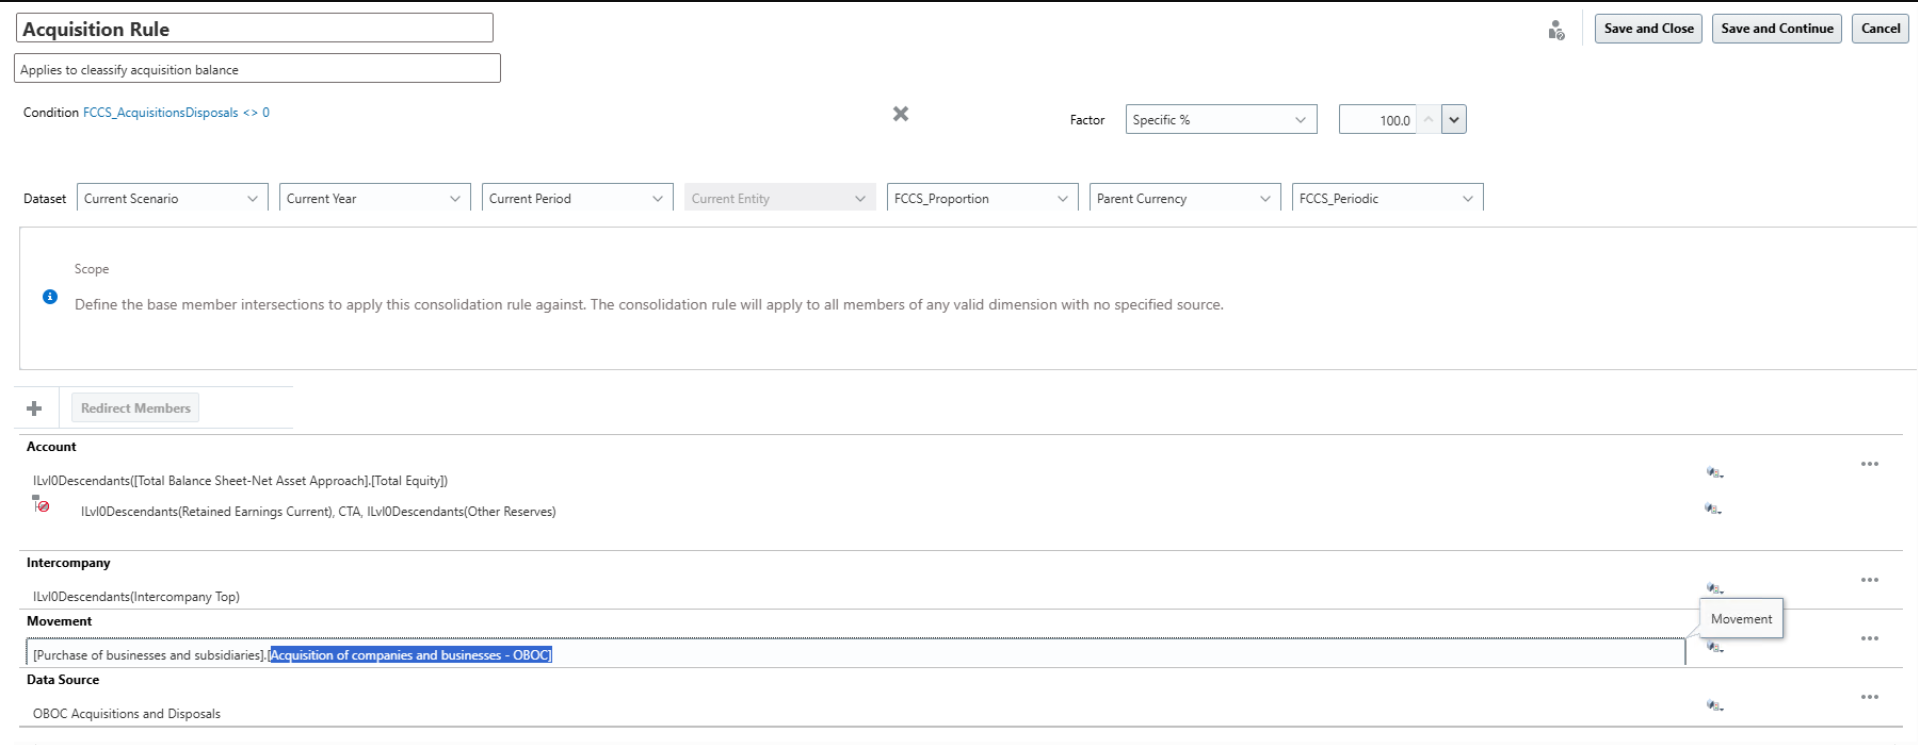Screen dimensions: 1918x745
Task: Open the Factor Specific % dropdown
Action: coord(1221,119)
